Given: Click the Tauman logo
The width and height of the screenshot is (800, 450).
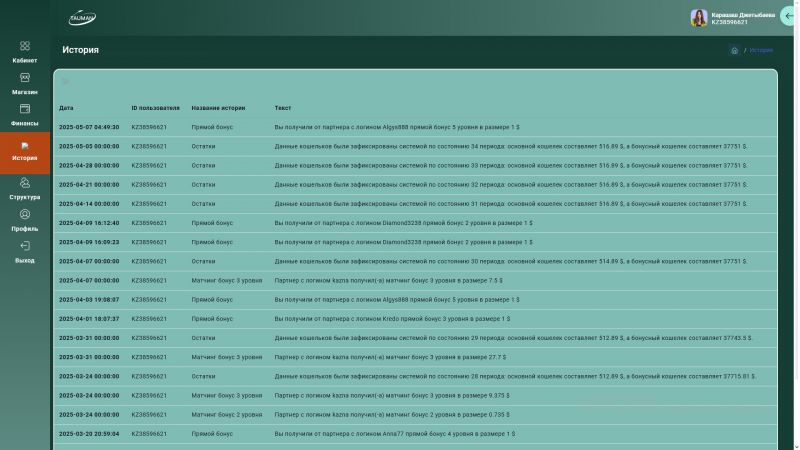Looking at the screenshot, I should 82,18.
